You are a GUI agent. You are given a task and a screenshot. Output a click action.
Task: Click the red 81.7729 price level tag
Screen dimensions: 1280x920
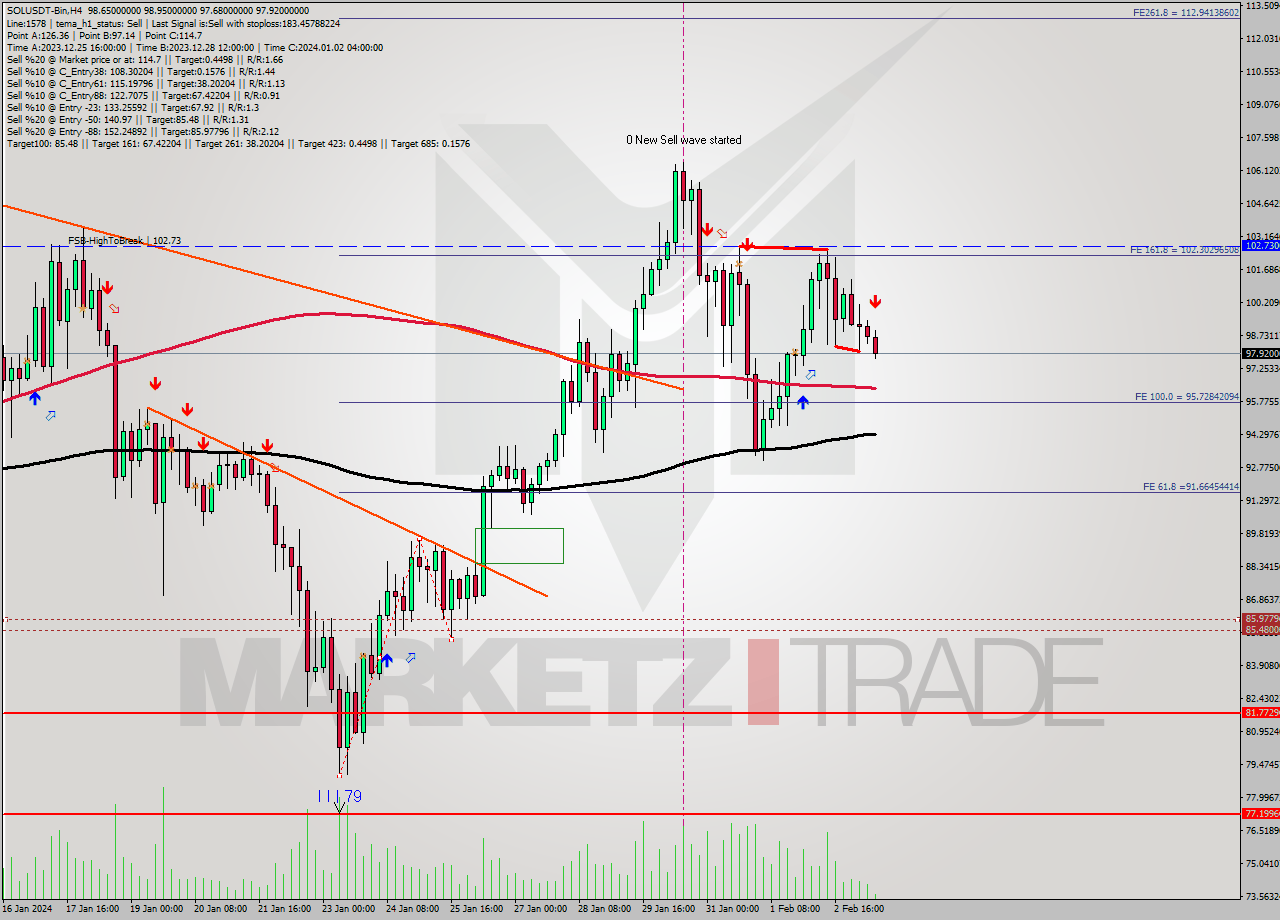coord(1260,712)
